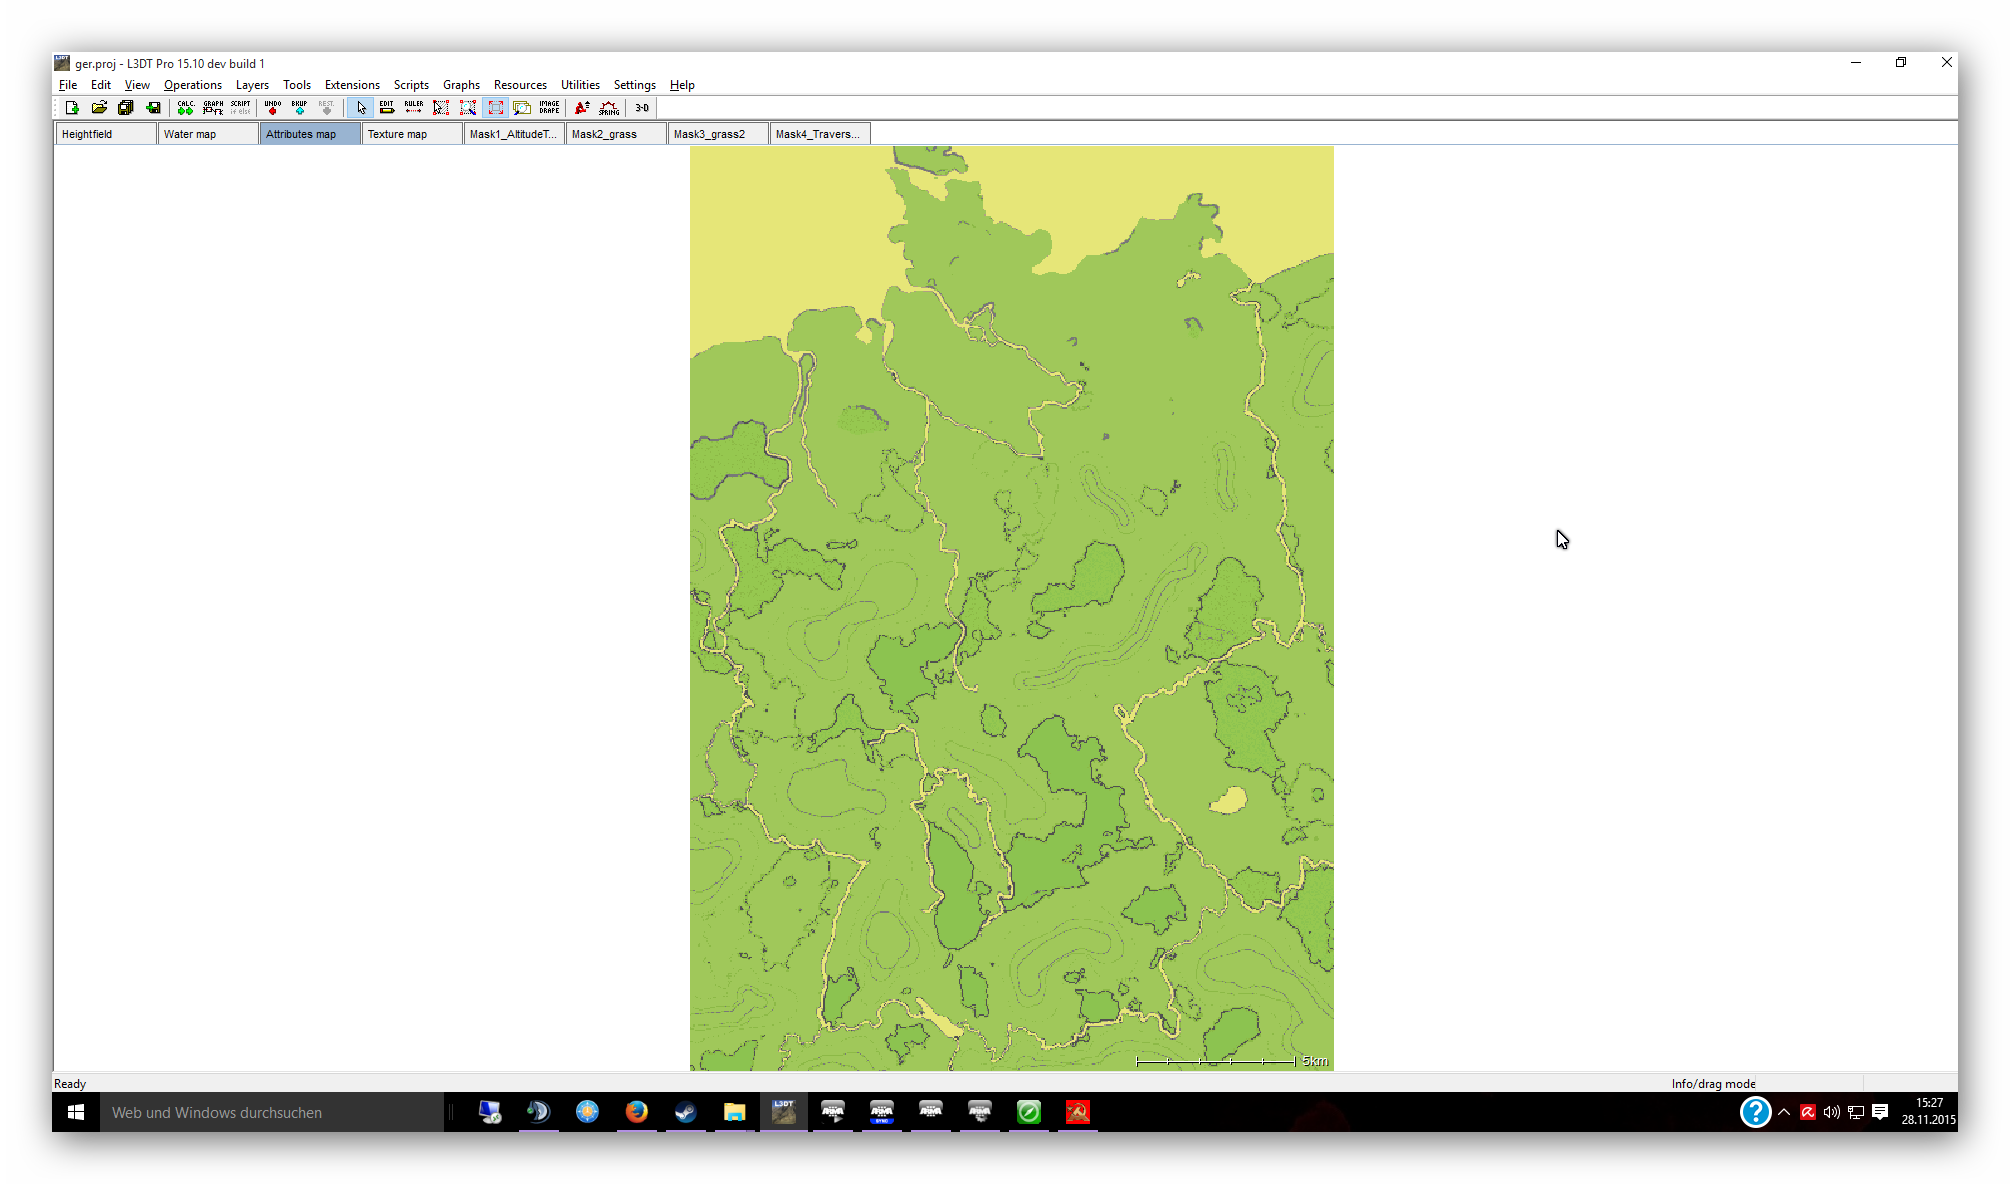Screen dimensions: 2010x1184
Task: Select the Mask2_grass map tab
Action: 615,134
